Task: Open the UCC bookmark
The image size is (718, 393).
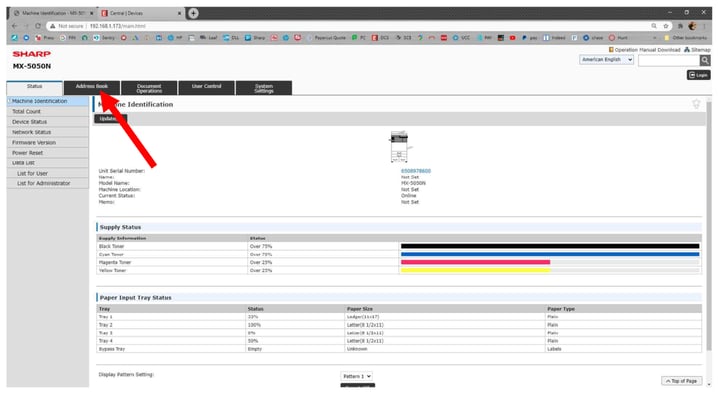Action: point(461,38)
